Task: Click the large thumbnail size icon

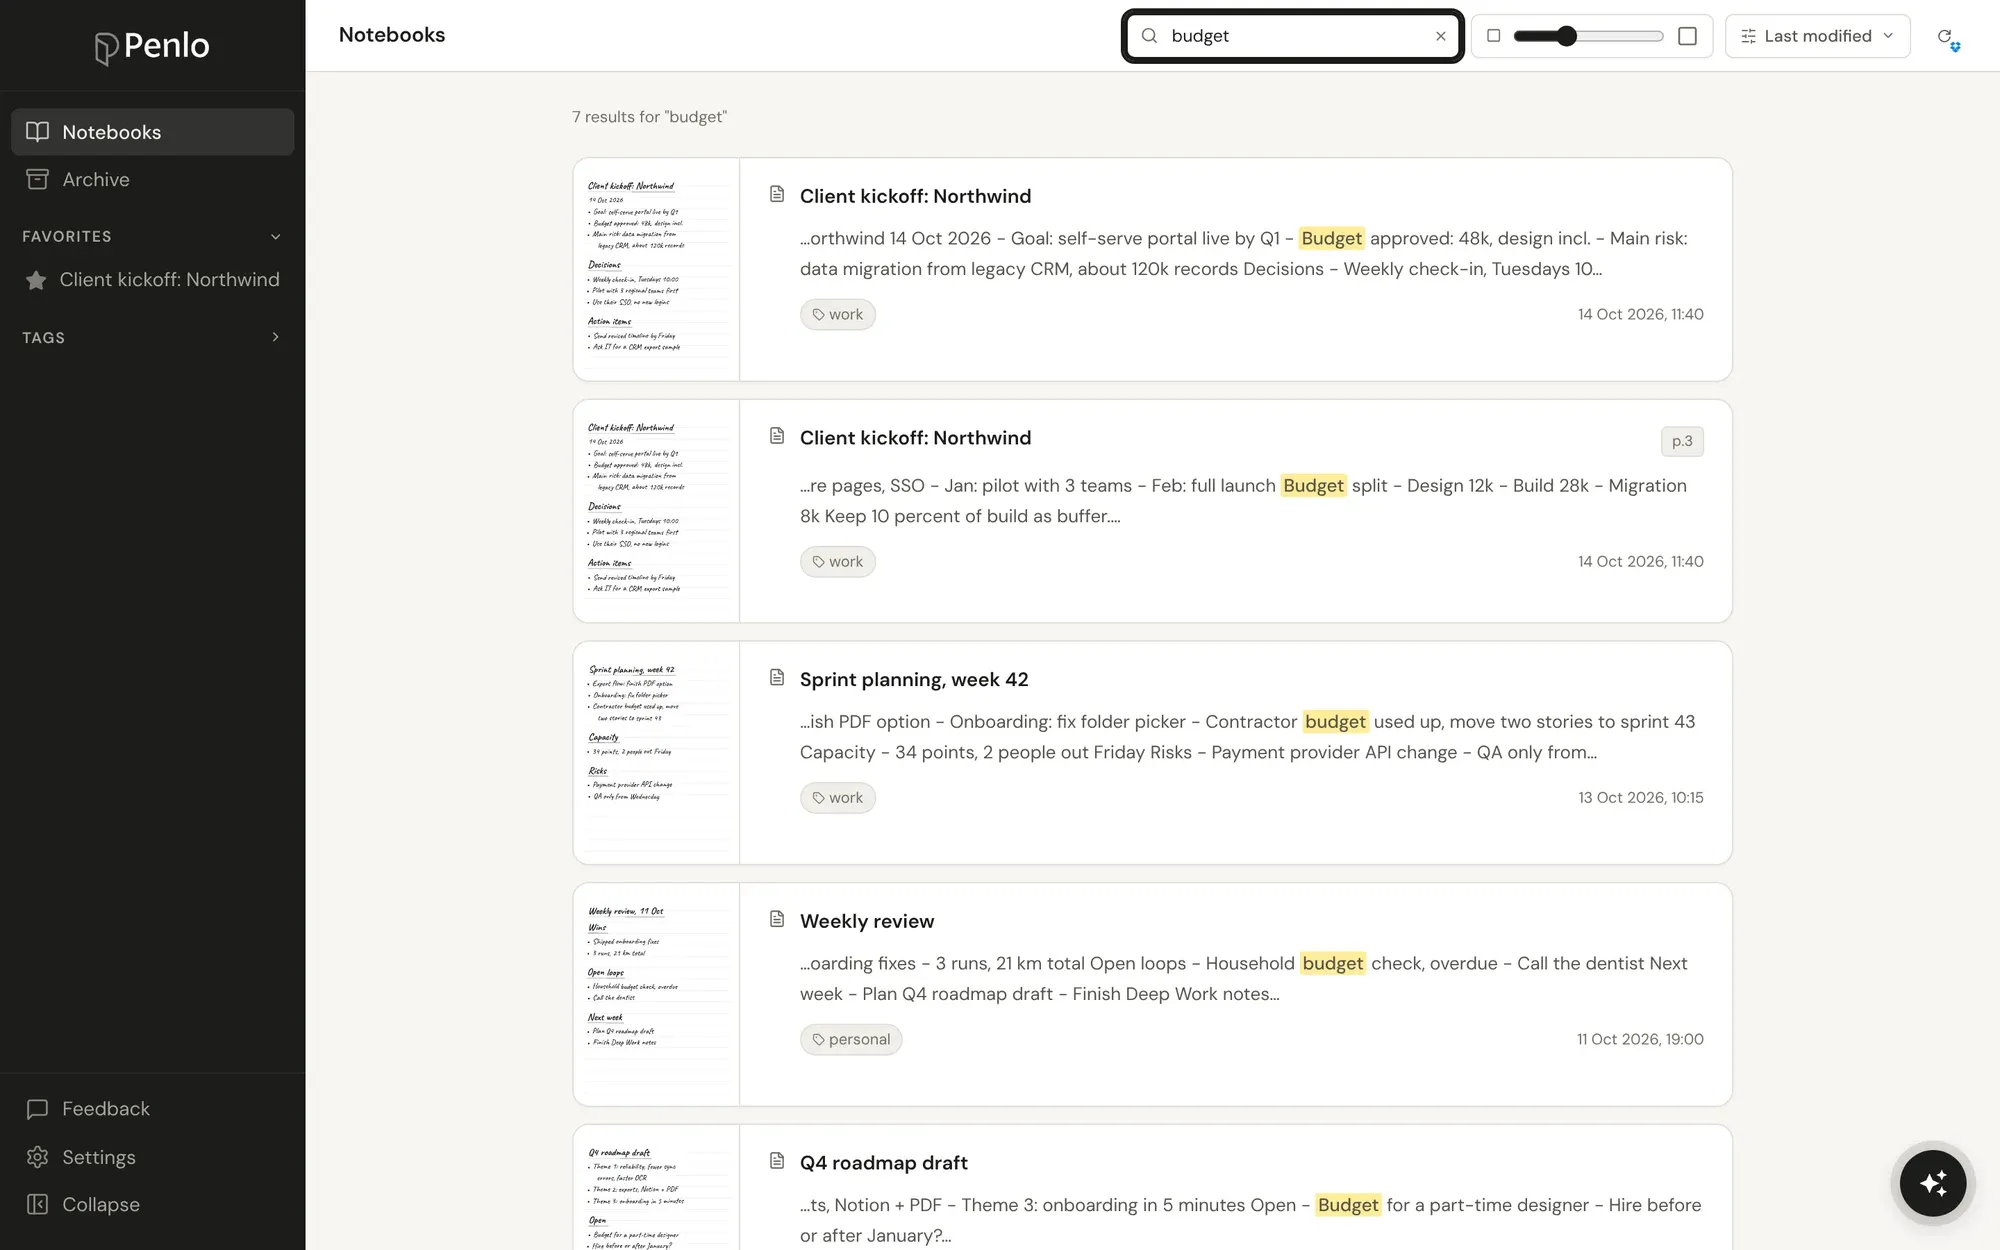Action: (1687, 36)
